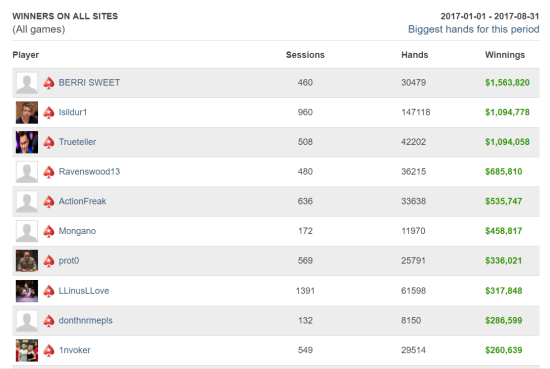Open Biggest hands for this period link
Viewport: 550px width, 369px height.
coord(474,29)
